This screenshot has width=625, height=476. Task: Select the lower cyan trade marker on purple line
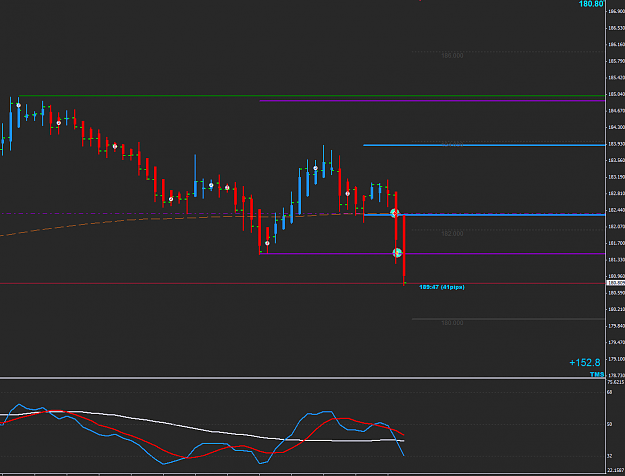tap(397, 252)
